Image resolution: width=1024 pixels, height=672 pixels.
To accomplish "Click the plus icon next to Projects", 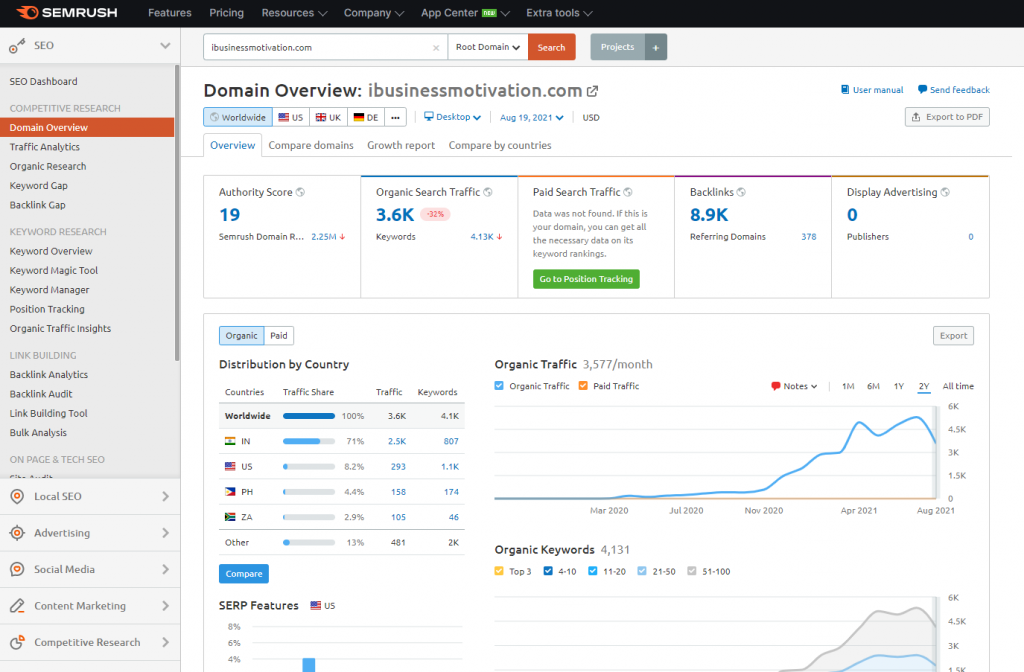I will 656,47.
